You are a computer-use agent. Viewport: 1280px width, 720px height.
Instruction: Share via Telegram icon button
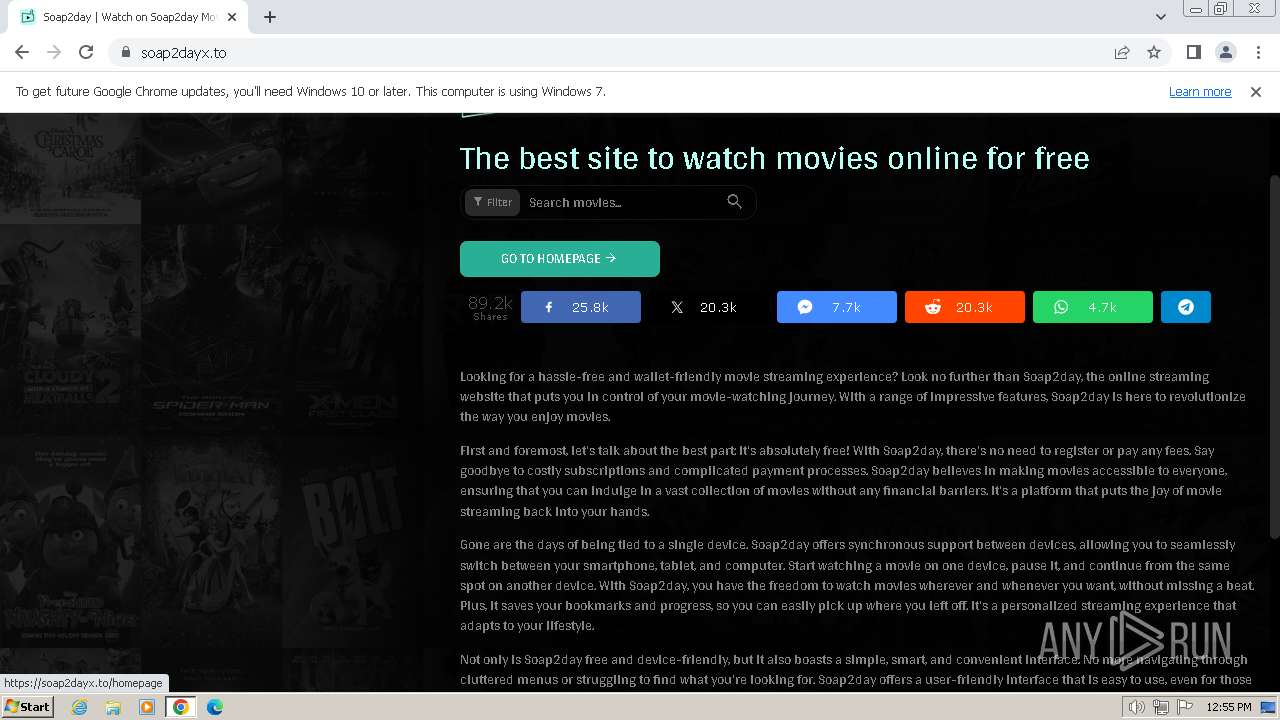tap(1186, 307)
